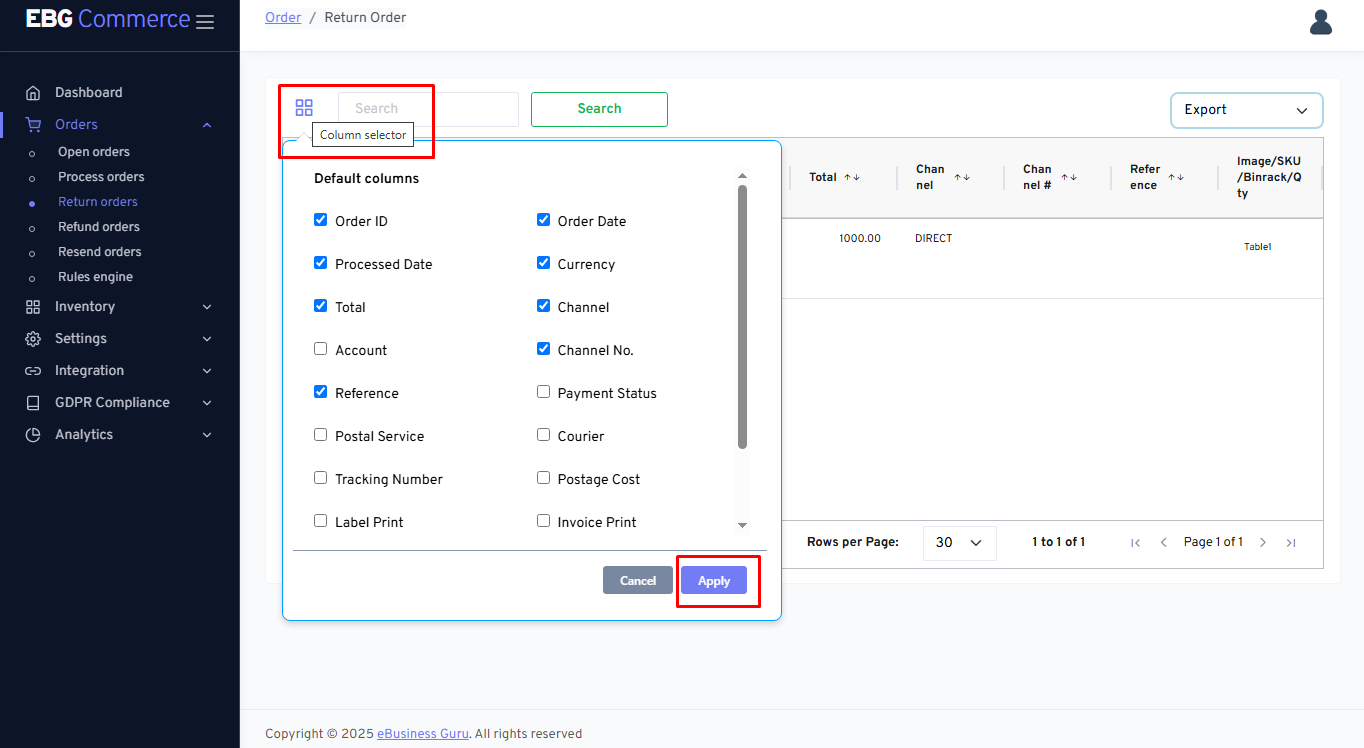
Task: Open the user profile avatar icon
Action: click(x=1320, y=22)
